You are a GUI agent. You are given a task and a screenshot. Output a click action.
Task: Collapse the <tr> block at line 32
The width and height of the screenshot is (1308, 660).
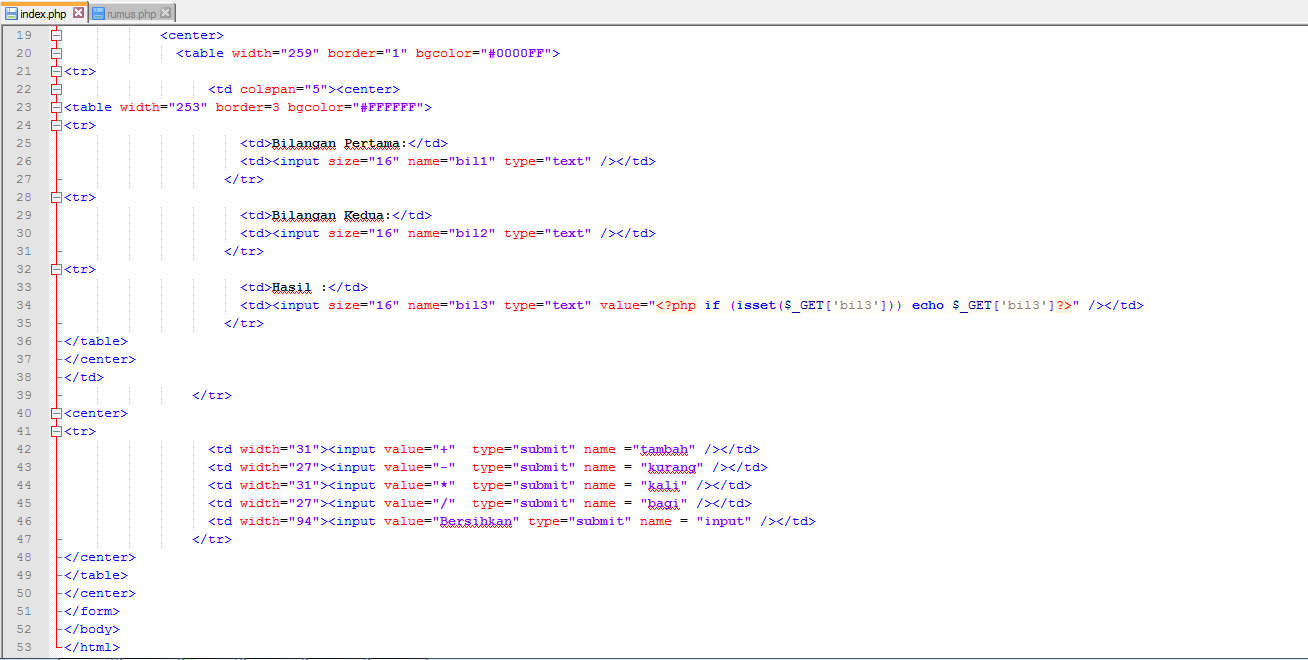(x=56, y=268)
